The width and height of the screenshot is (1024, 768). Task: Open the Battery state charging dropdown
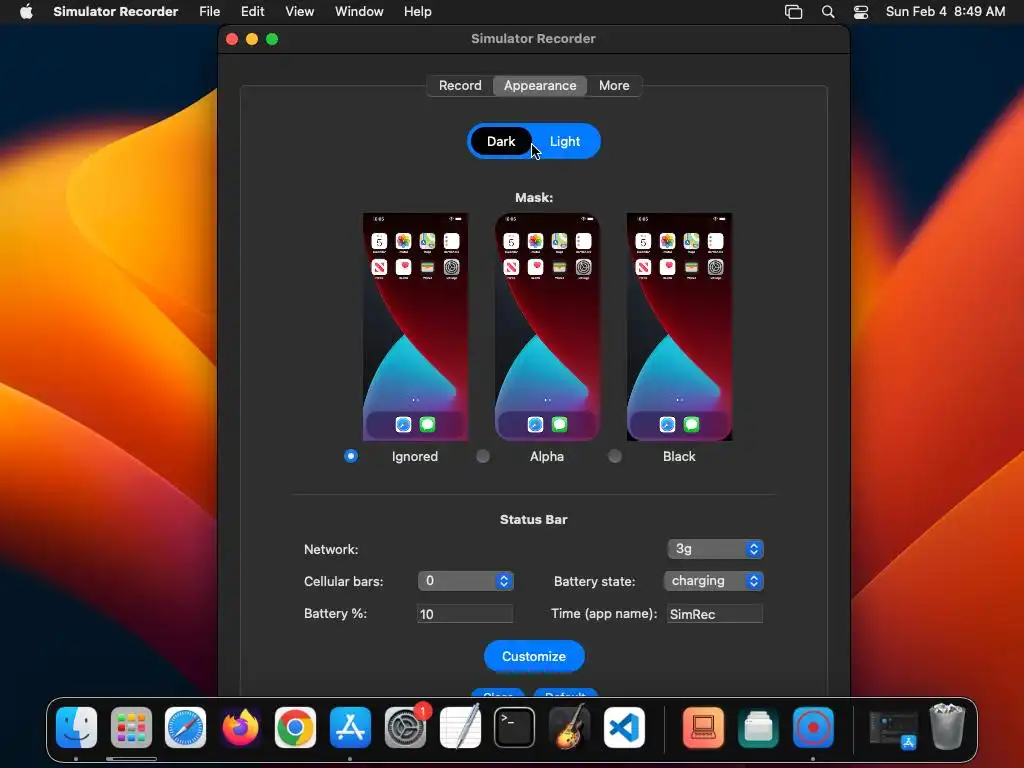coord(714,581)
